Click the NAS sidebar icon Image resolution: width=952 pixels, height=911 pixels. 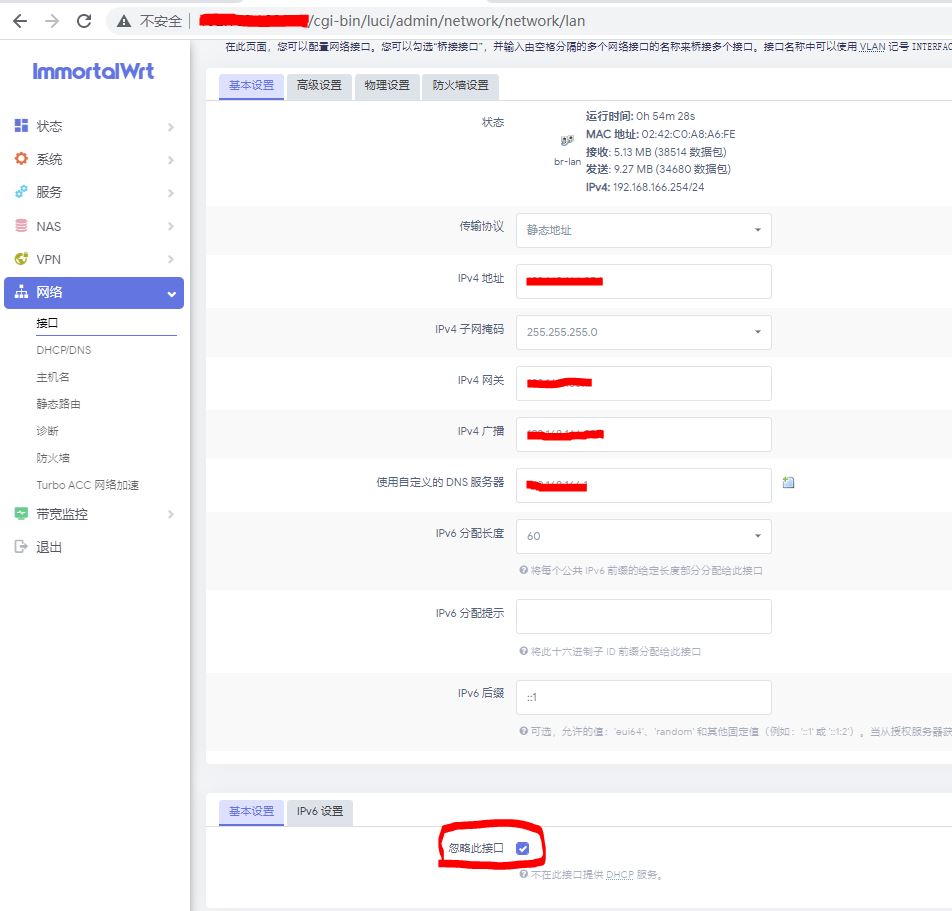20,226
